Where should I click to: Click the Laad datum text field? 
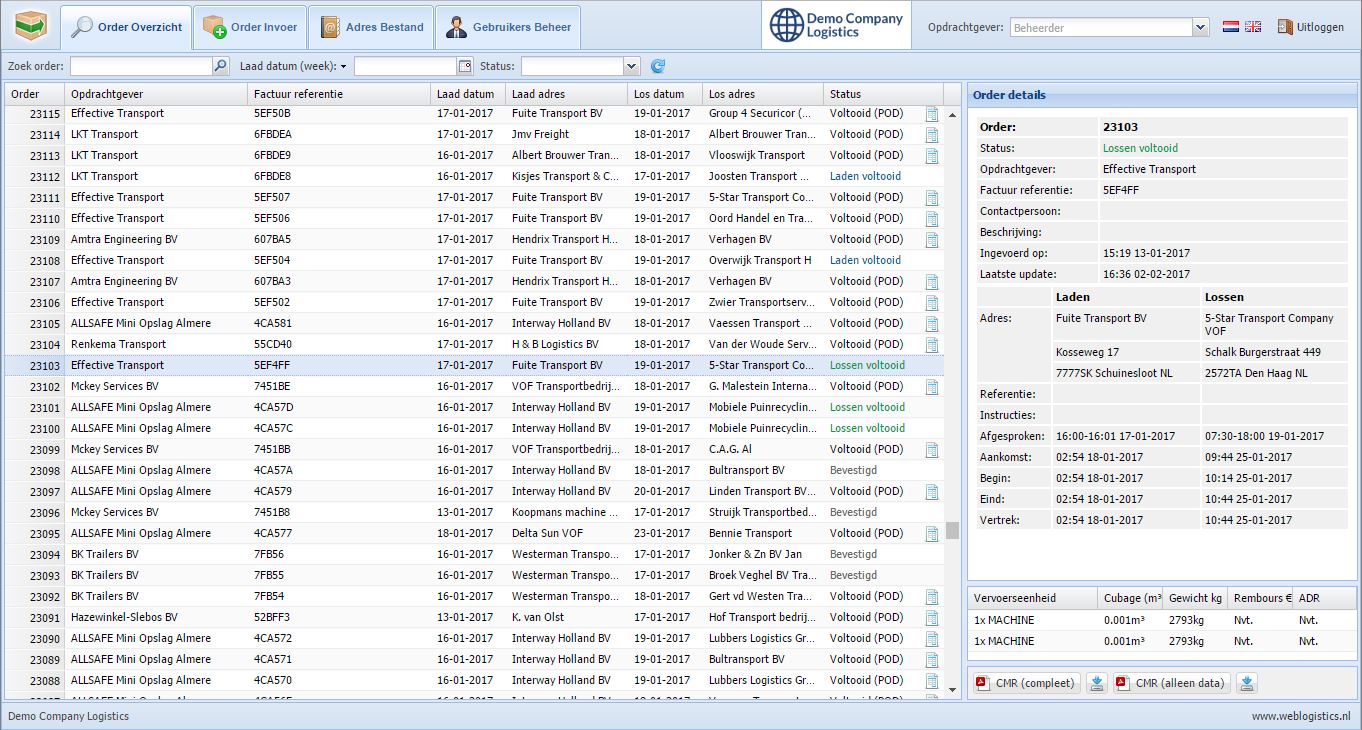click(405, 66)
